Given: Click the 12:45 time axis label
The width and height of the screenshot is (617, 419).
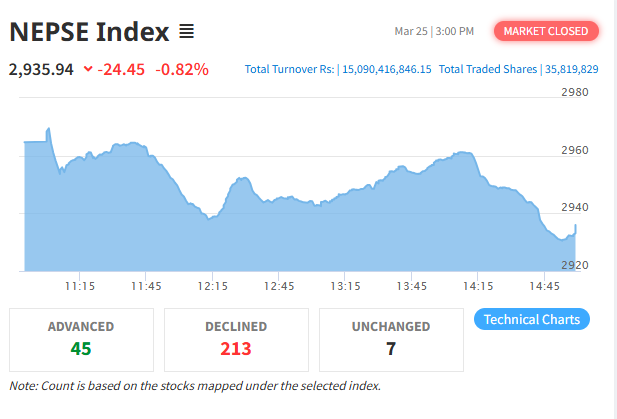Looking at the screenshot, I should click(279, 286).
